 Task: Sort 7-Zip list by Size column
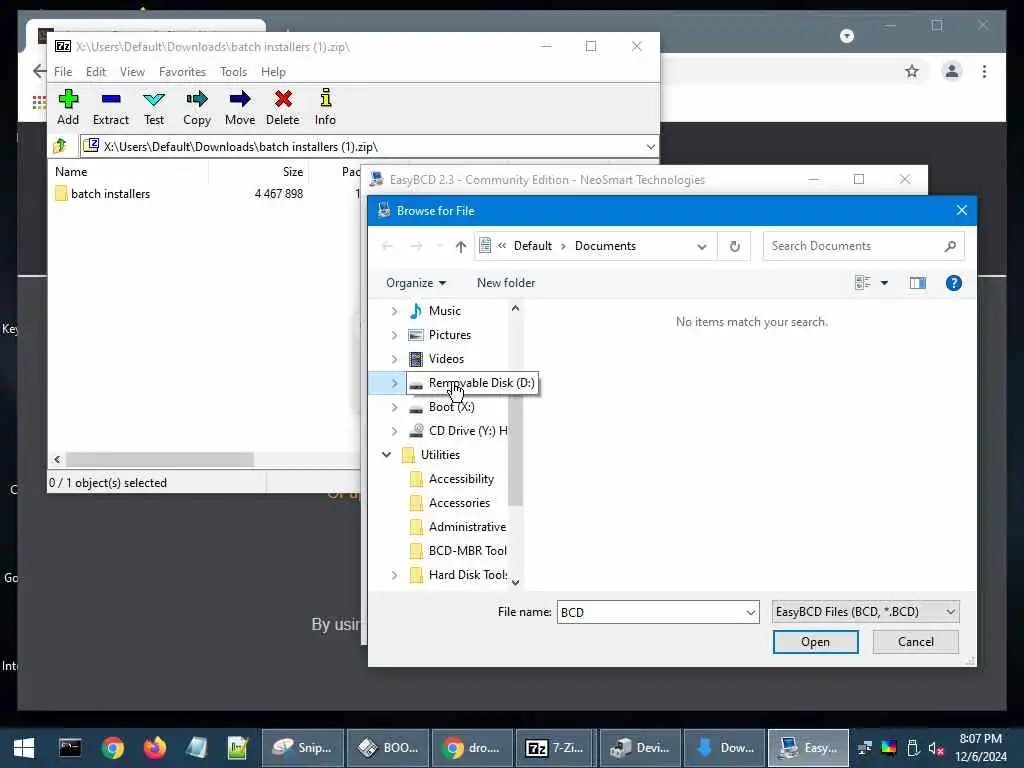coord(293,172)
